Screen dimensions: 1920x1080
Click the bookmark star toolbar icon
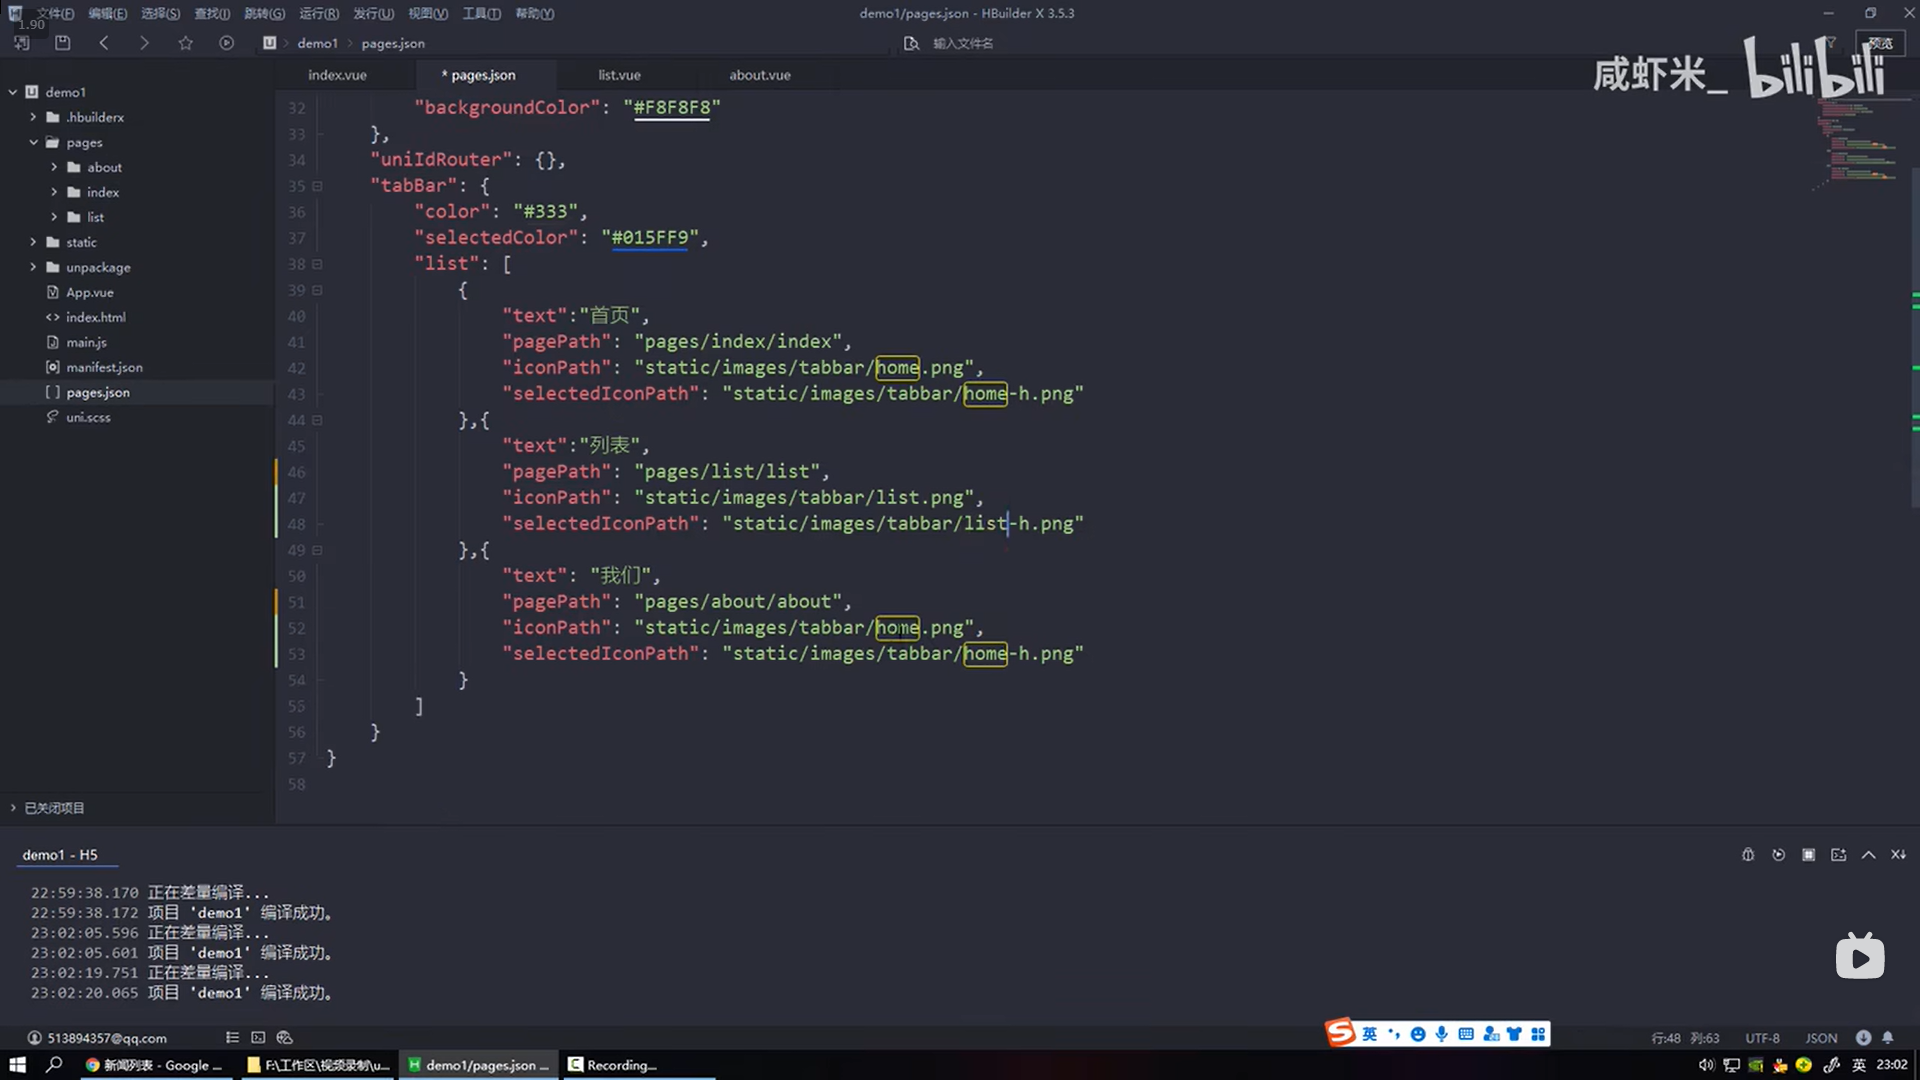[x=185, y=43]
